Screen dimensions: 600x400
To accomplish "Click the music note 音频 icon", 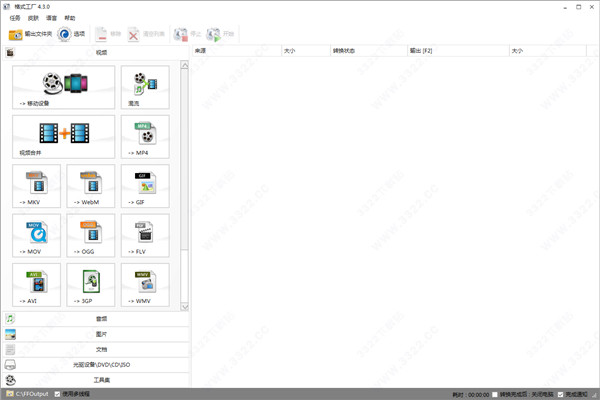I will click(10, 318).
